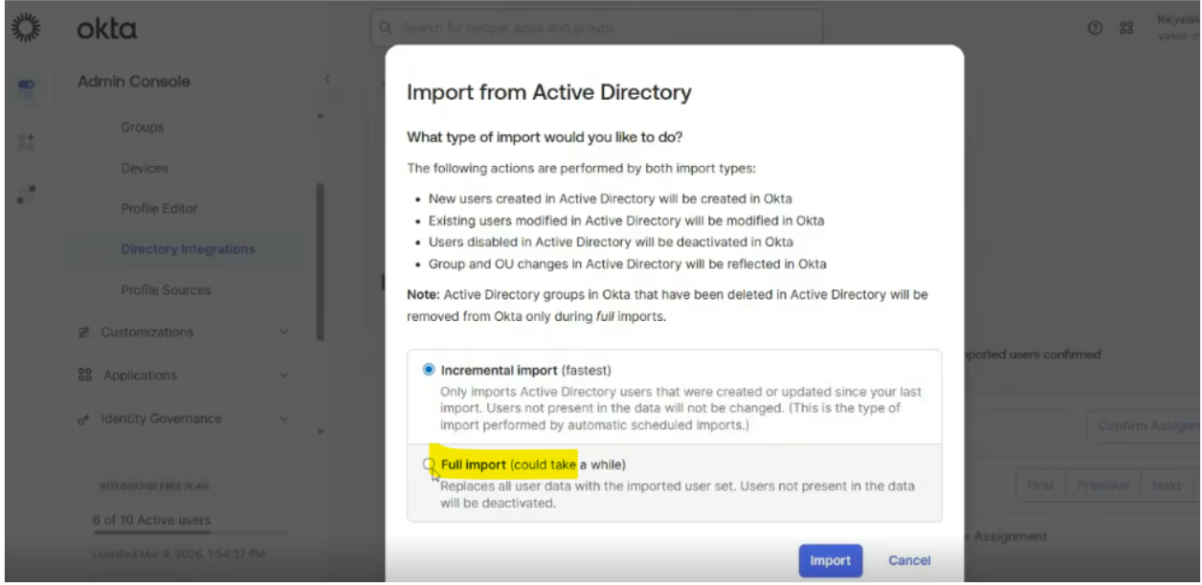This screenshot has width=1202, height=585.
Task: Click the Applications grid icon in sidebar
Action: 85,375
